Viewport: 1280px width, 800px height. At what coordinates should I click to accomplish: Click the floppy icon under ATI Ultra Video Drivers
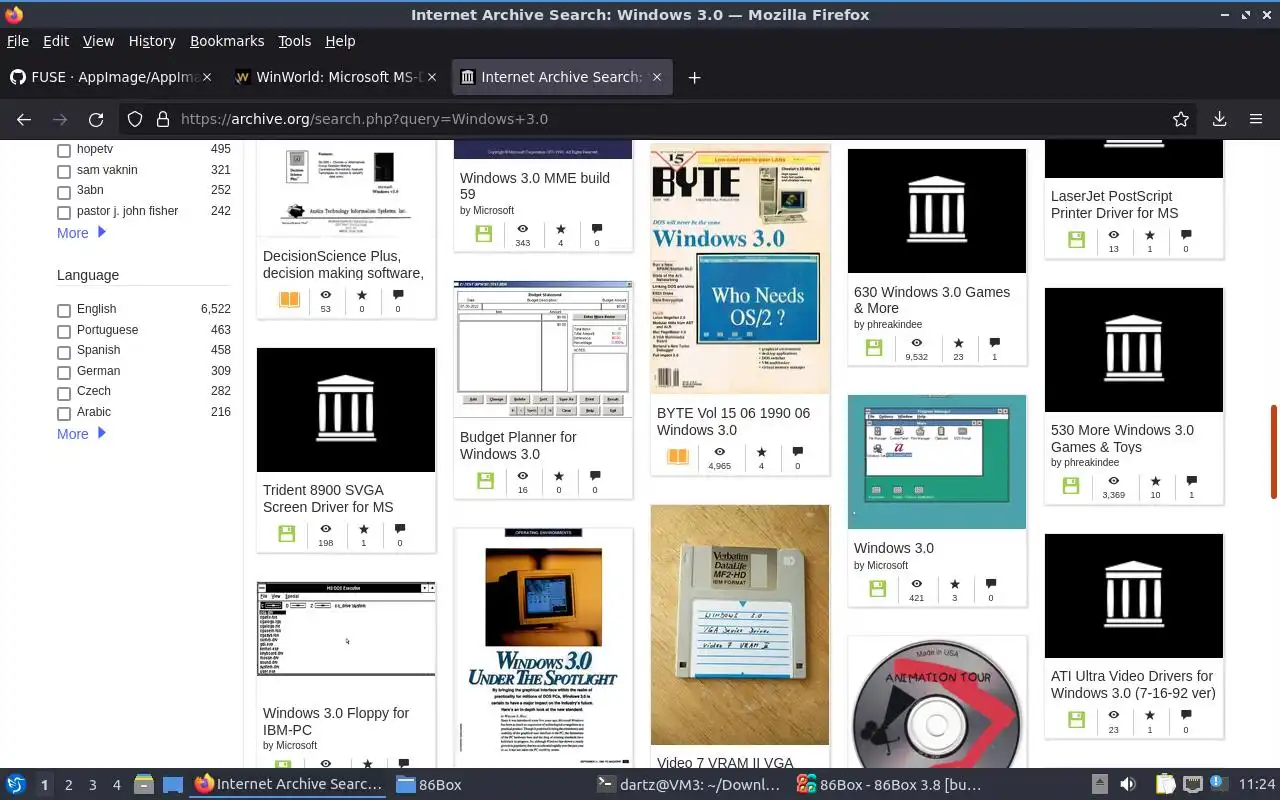point(1075,720)
